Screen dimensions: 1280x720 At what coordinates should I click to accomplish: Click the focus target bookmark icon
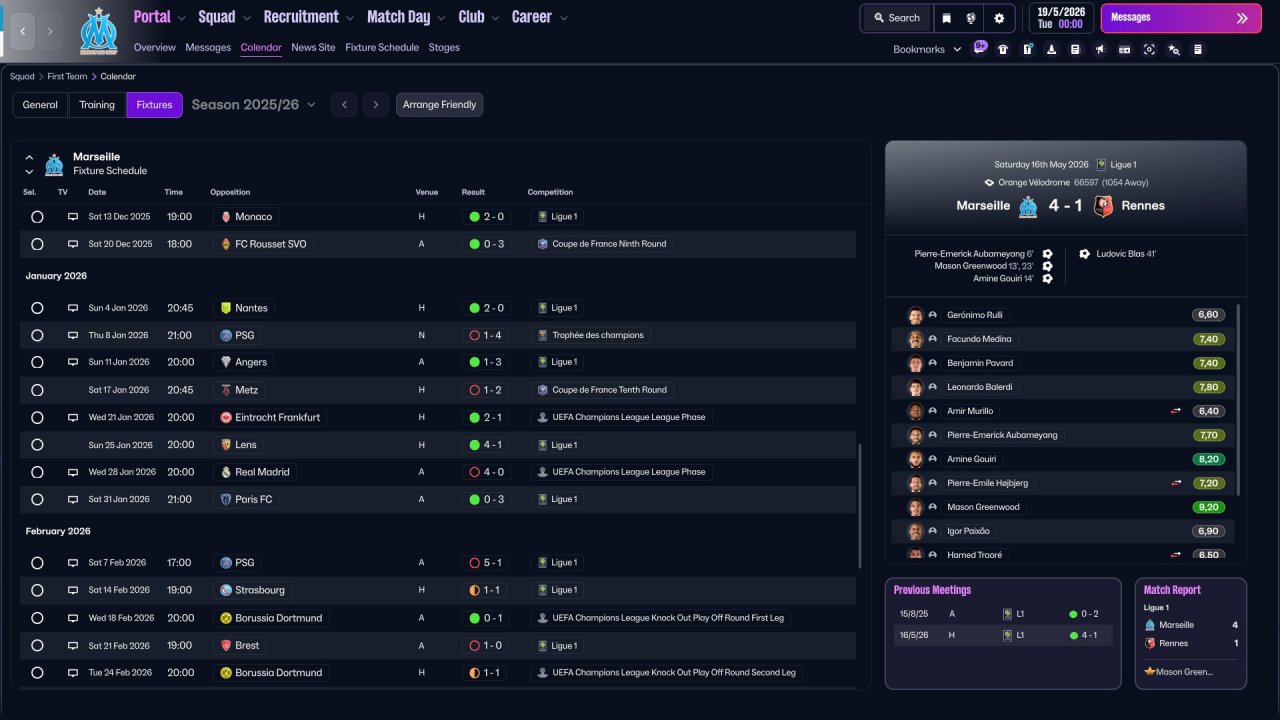click(1149, 49)
